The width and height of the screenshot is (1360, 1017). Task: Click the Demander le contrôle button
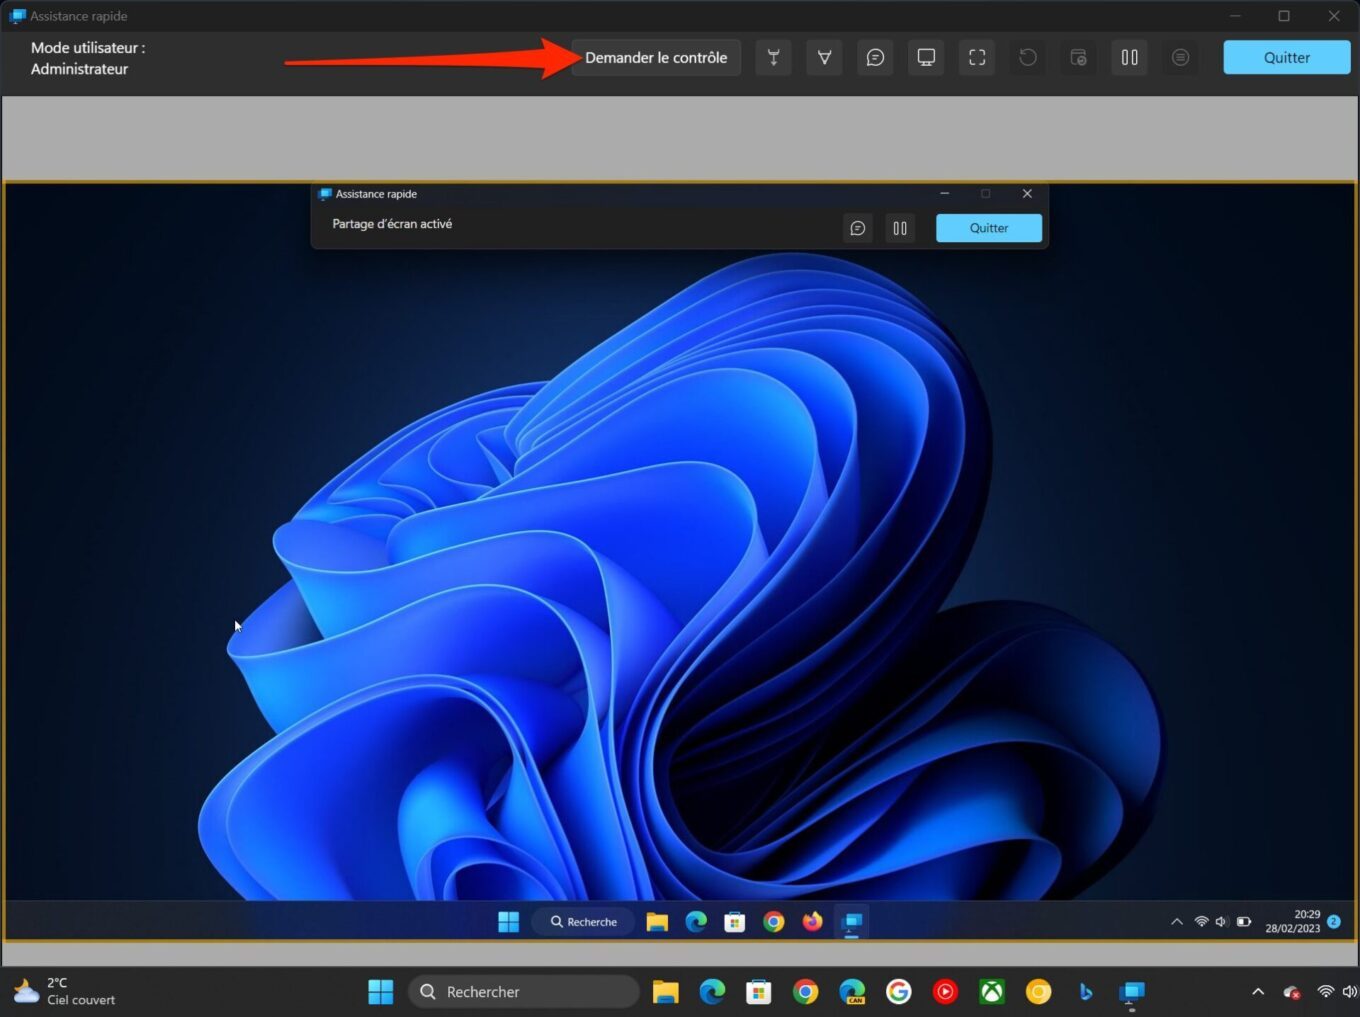point(656,58)
